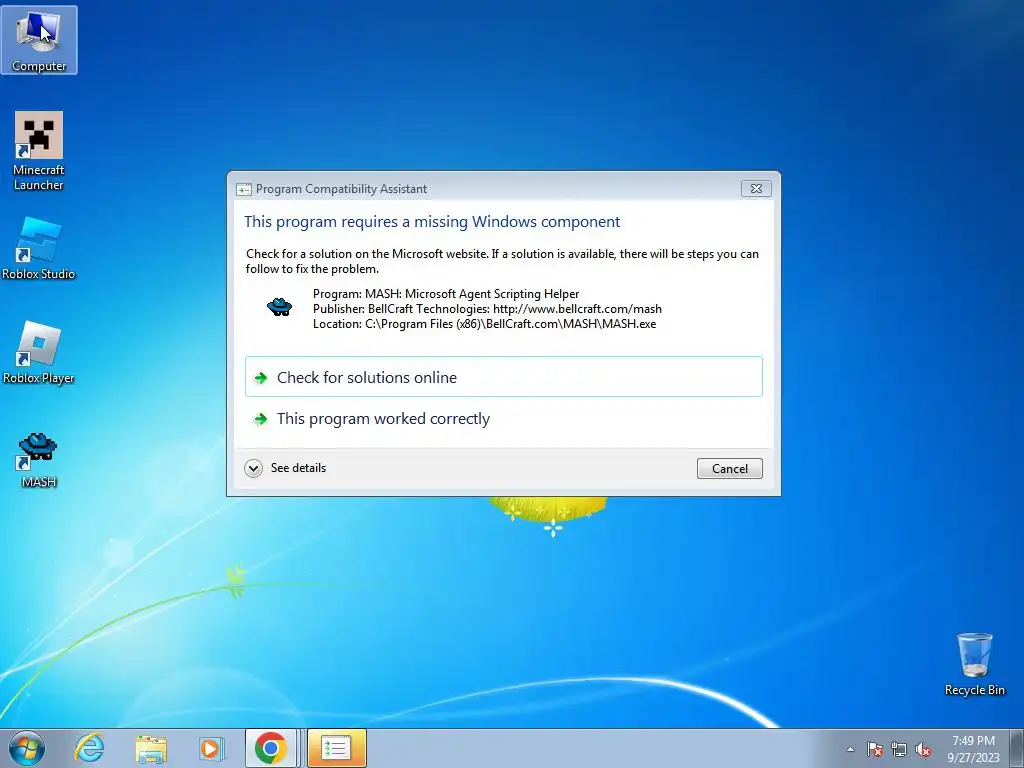Select the Computer desktop icon

tap(39, 40)
